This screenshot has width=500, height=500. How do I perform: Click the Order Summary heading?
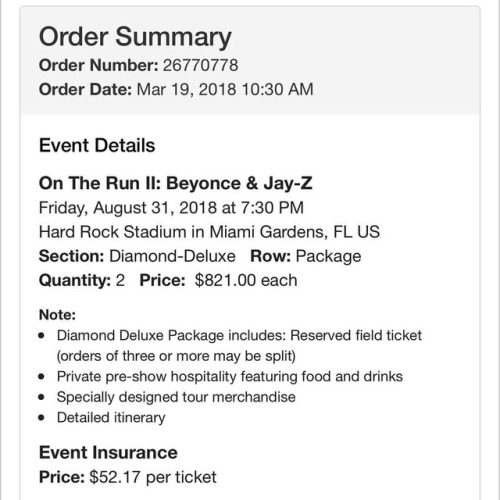point(135,37)
